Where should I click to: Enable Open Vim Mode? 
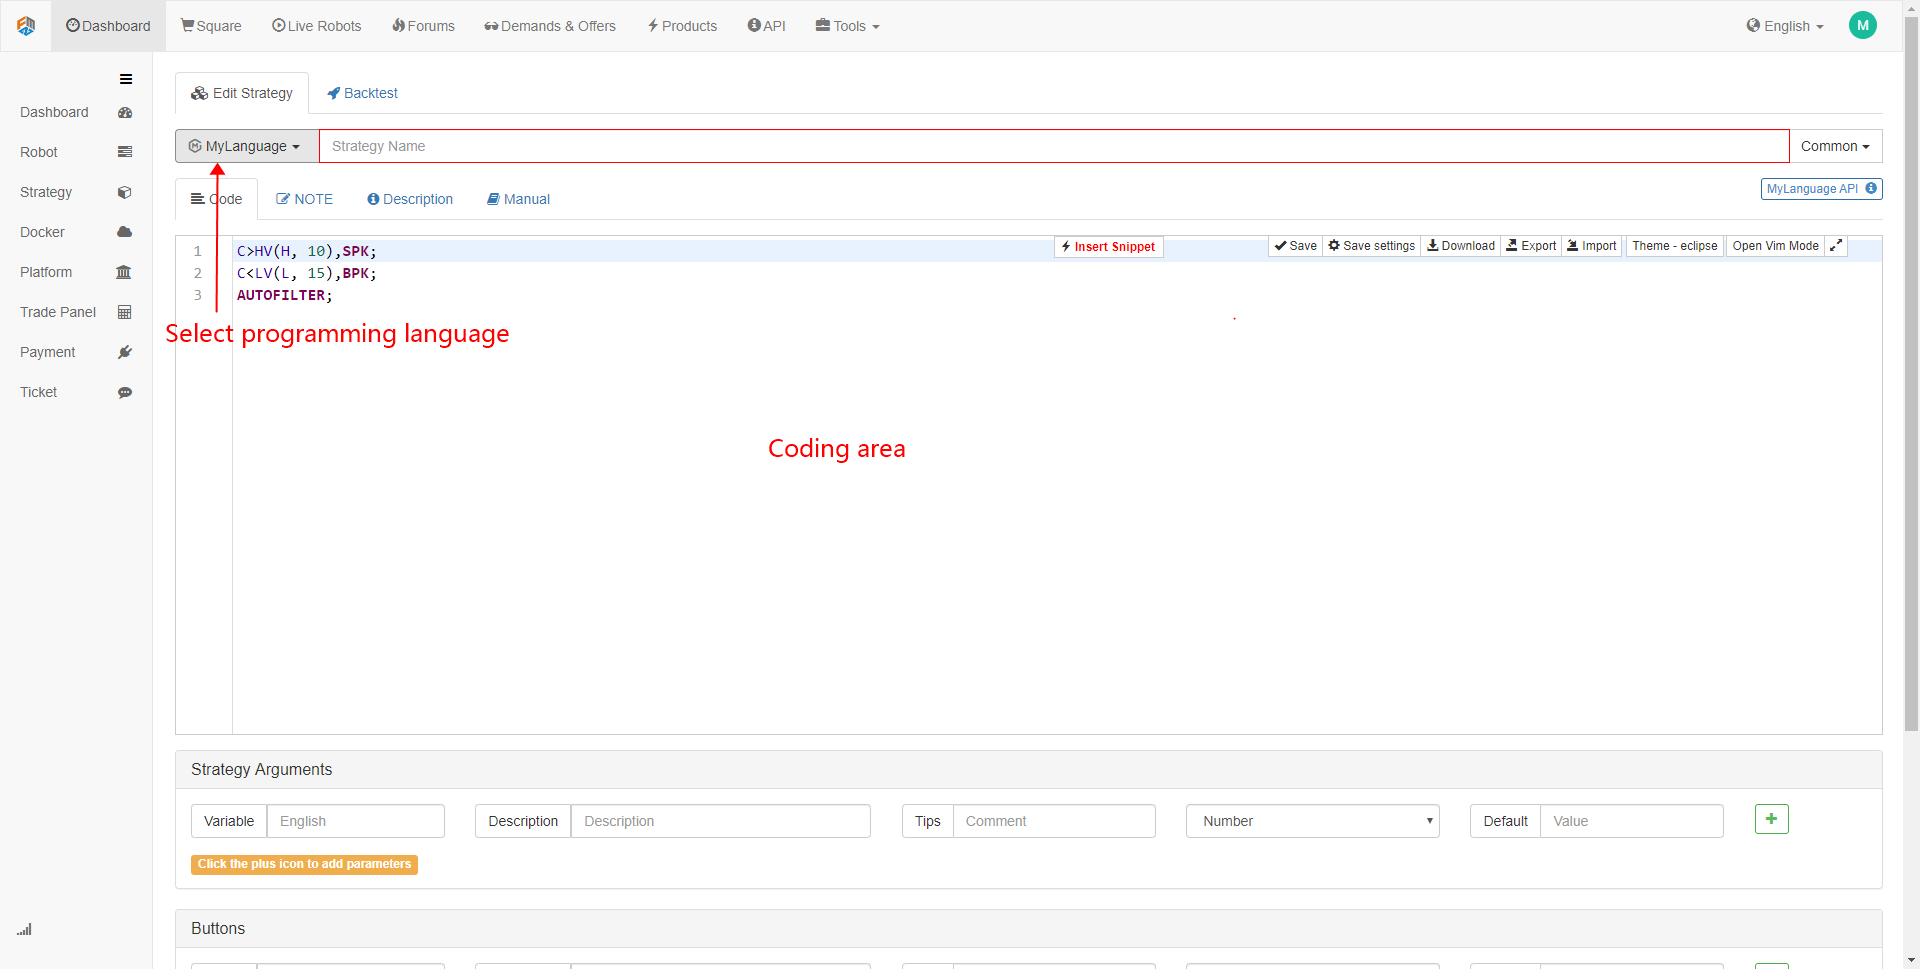[x=1775, y=246]
